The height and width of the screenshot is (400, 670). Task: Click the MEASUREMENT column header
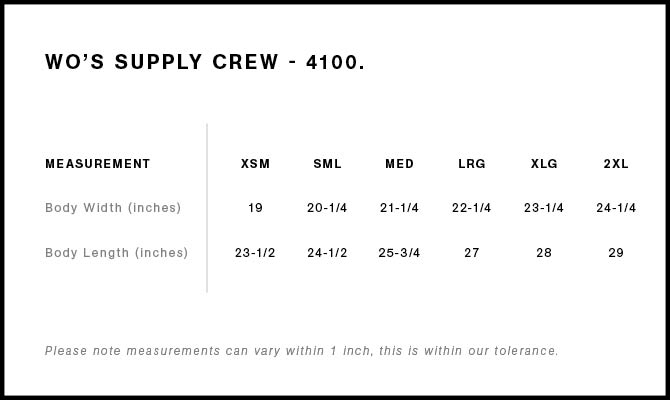[98, 164]
